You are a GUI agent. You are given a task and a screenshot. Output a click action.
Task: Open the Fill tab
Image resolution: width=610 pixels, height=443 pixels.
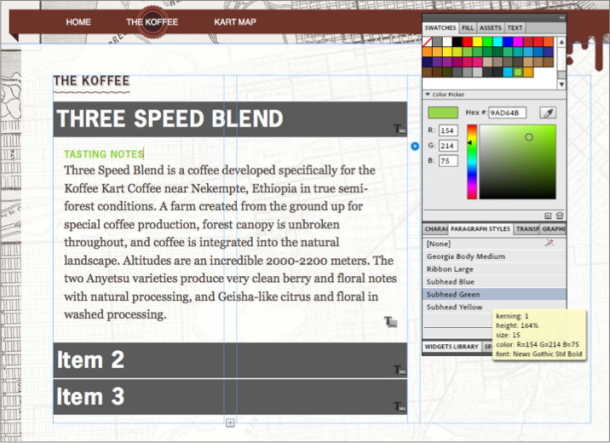pyautogui.click(x=468, y=28)
